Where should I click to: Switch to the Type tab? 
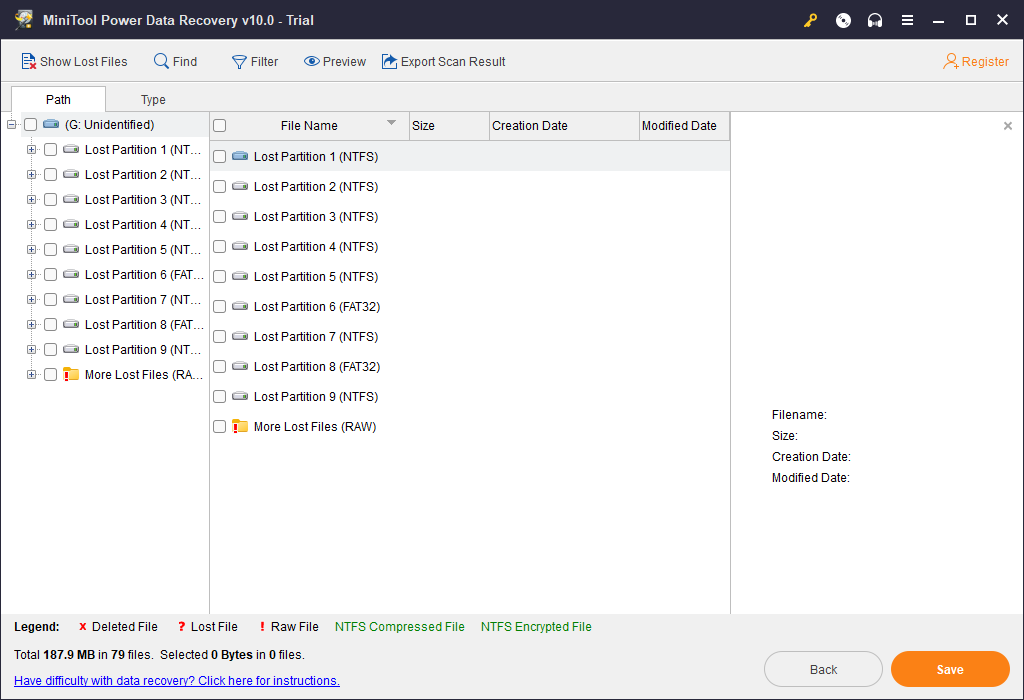click(x=153, y=100)
